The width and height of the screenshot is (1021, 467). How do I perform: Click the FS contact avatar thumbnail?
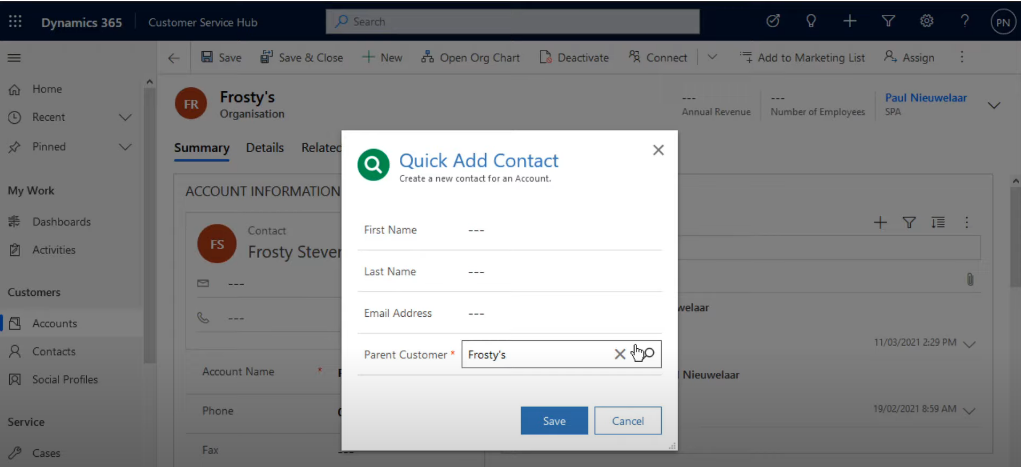coord(217,244)
